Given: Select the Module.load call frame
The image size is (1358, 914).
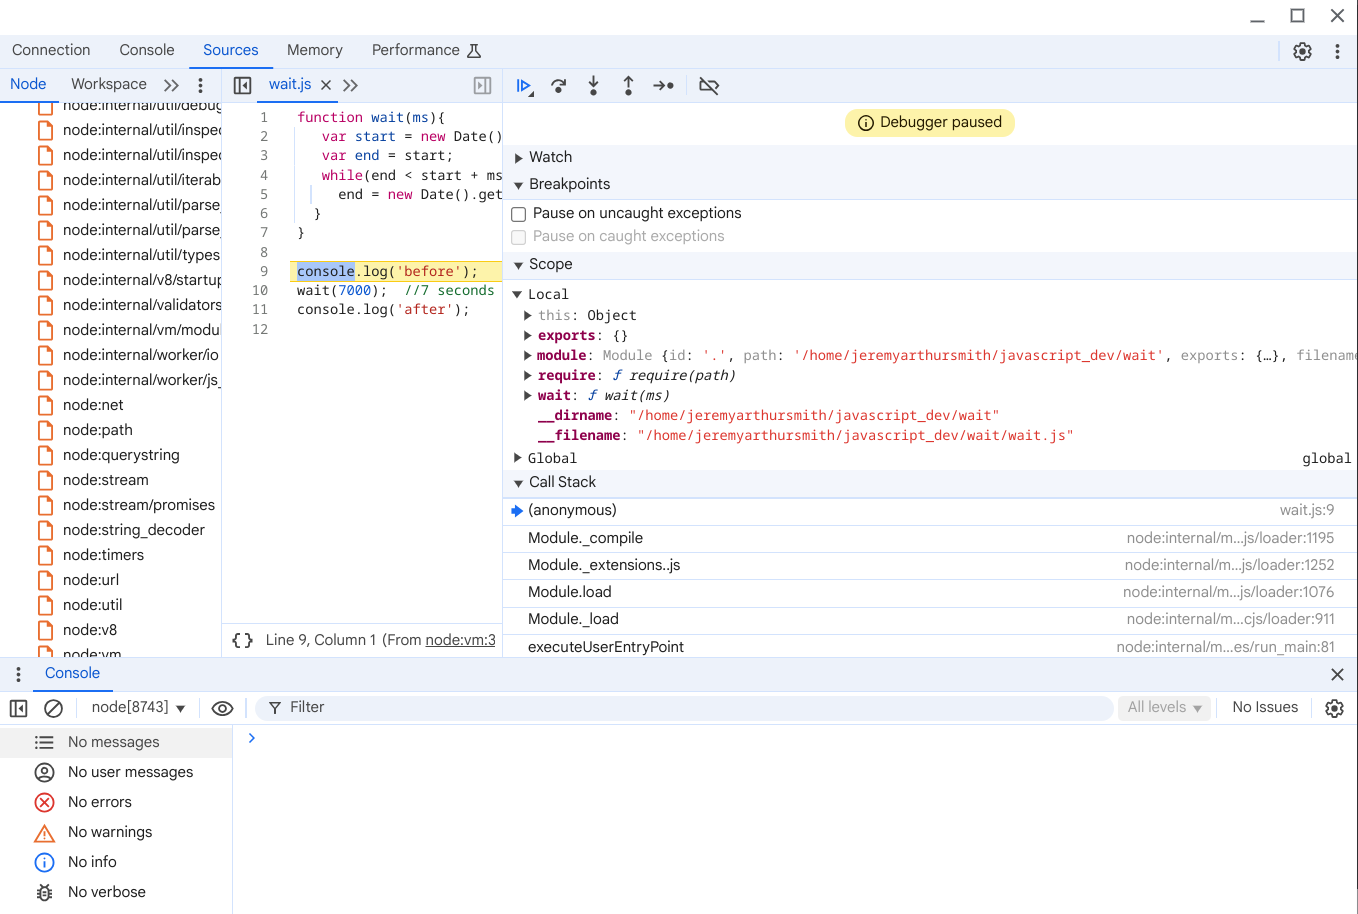Looking at the screenshot, I should pyautogui.click(x=930, y=592).
